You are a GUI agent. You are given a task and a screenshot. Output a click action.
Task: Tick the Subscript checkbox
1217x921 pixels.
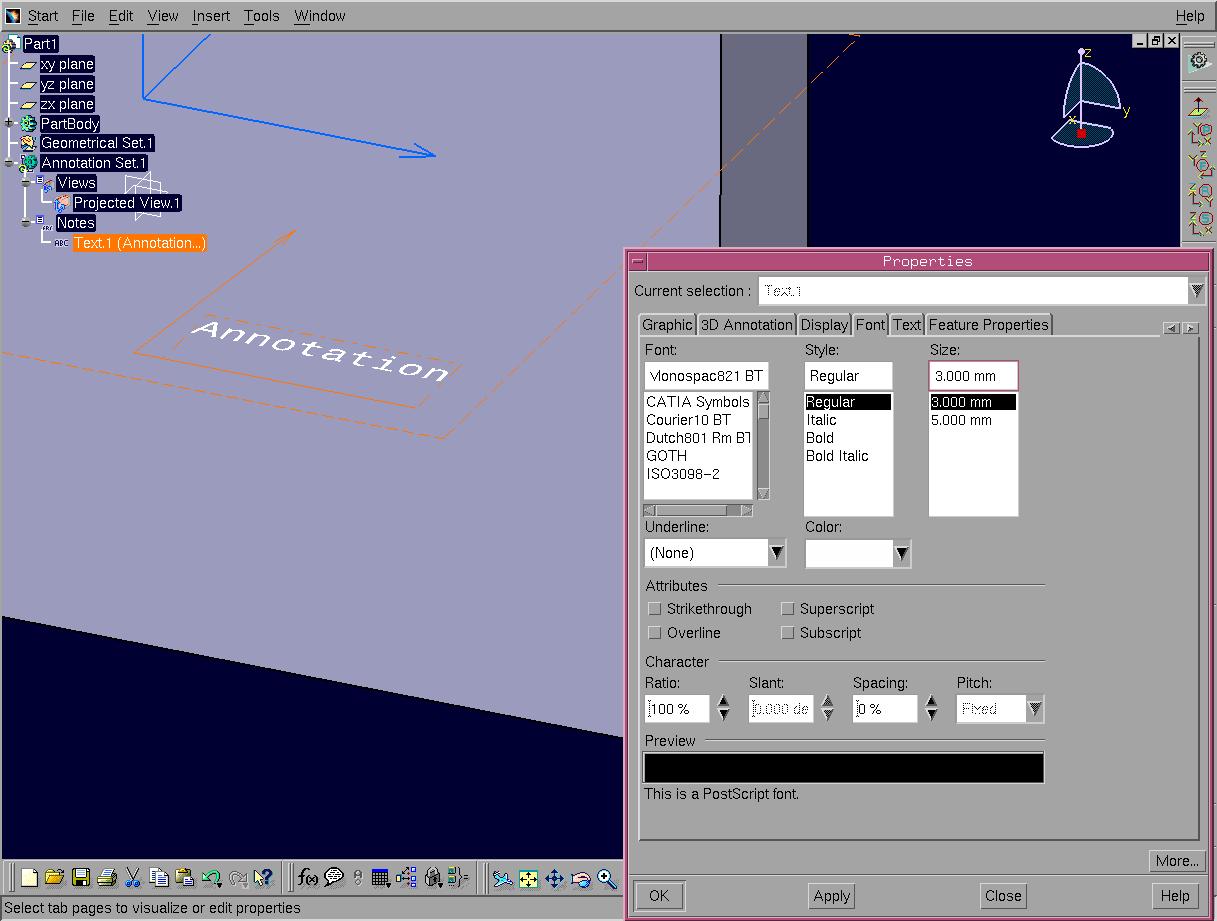click(788, 632)
